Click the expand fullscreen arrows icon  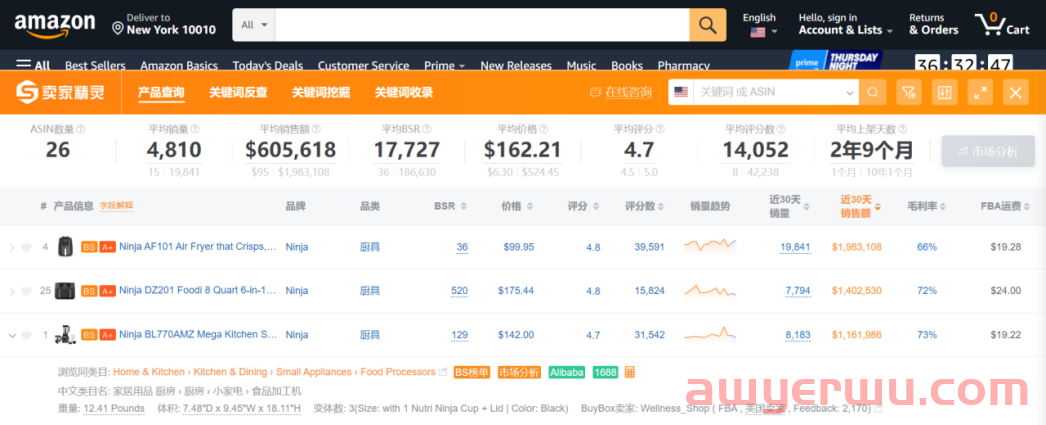[980, 92]
